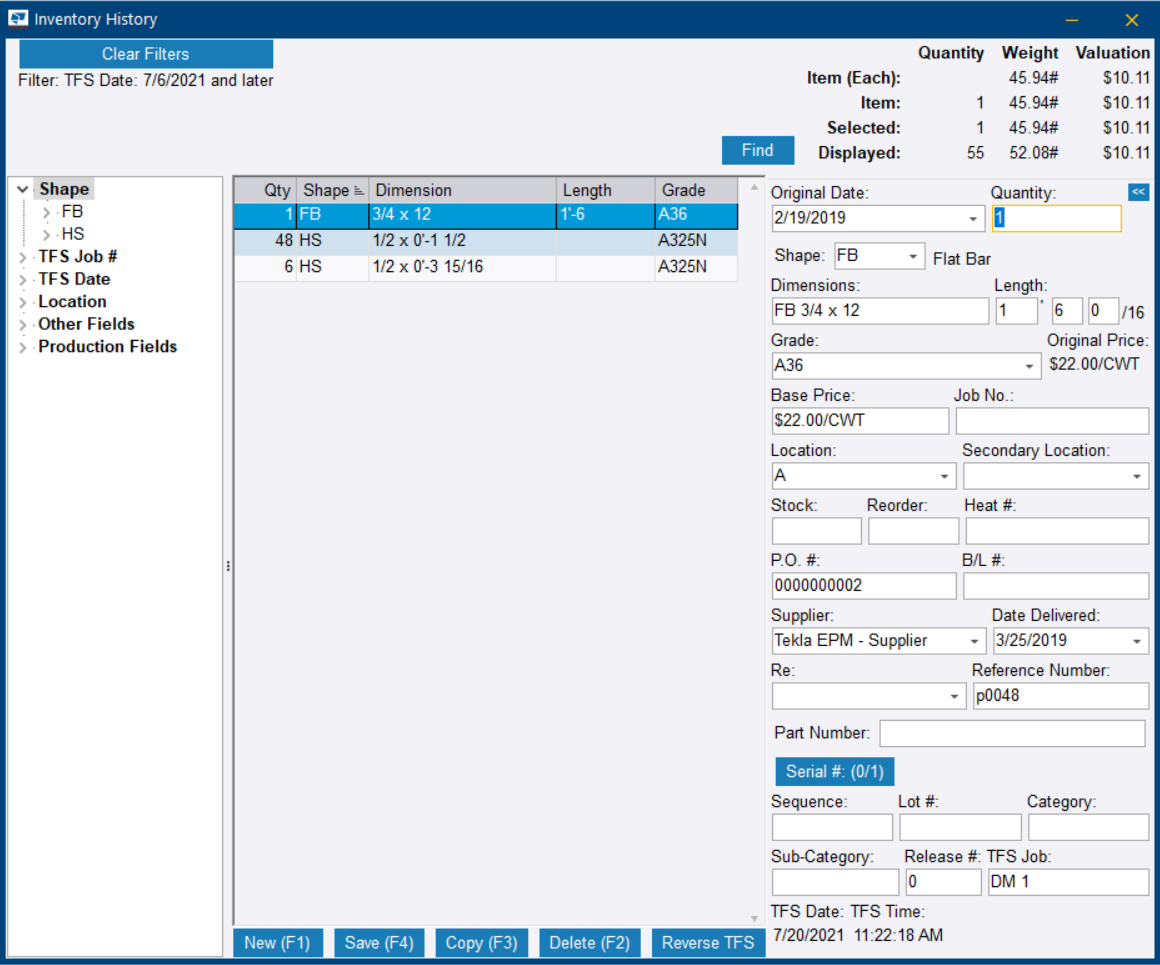Screen dimensions: 1160x965
Task: Click the Reorder input field
Action: (913, 531)
